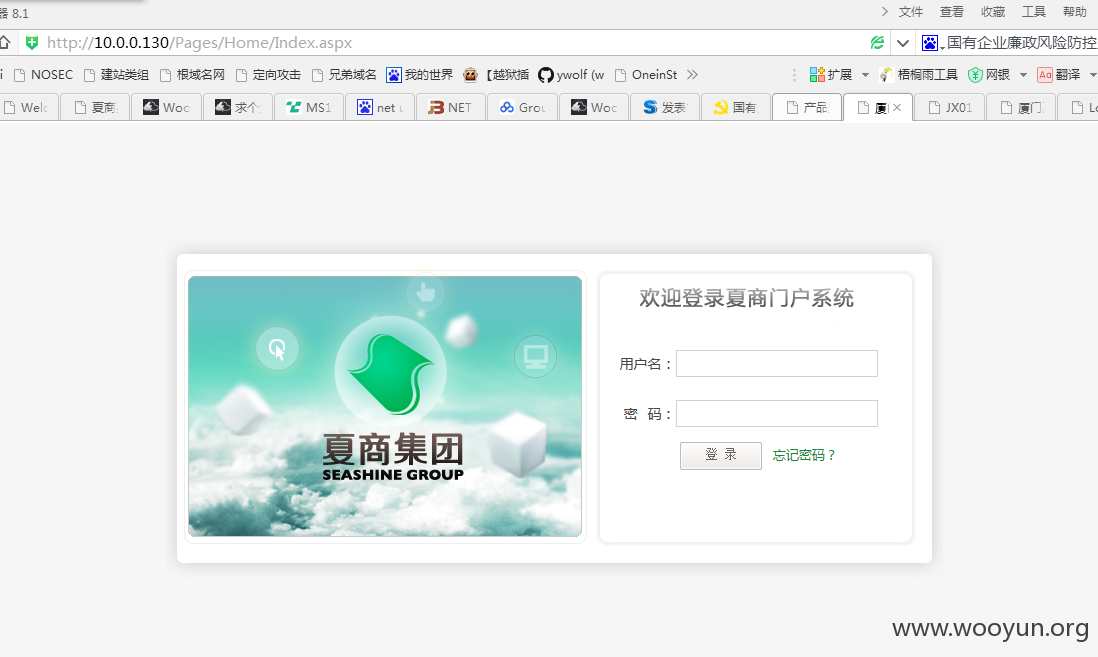The height and width of the screenshot is (657, 1098).
Task: Switch to the JX01 tab
Action: (950, 107)
